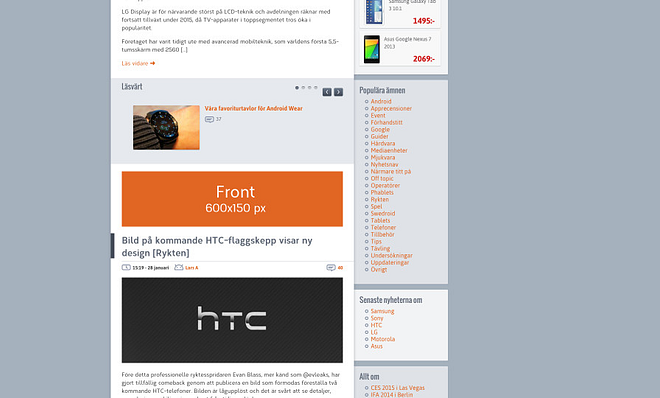Open the Samsung Galaxy Tab product card
660x398 pixels.
coord(400,13)
